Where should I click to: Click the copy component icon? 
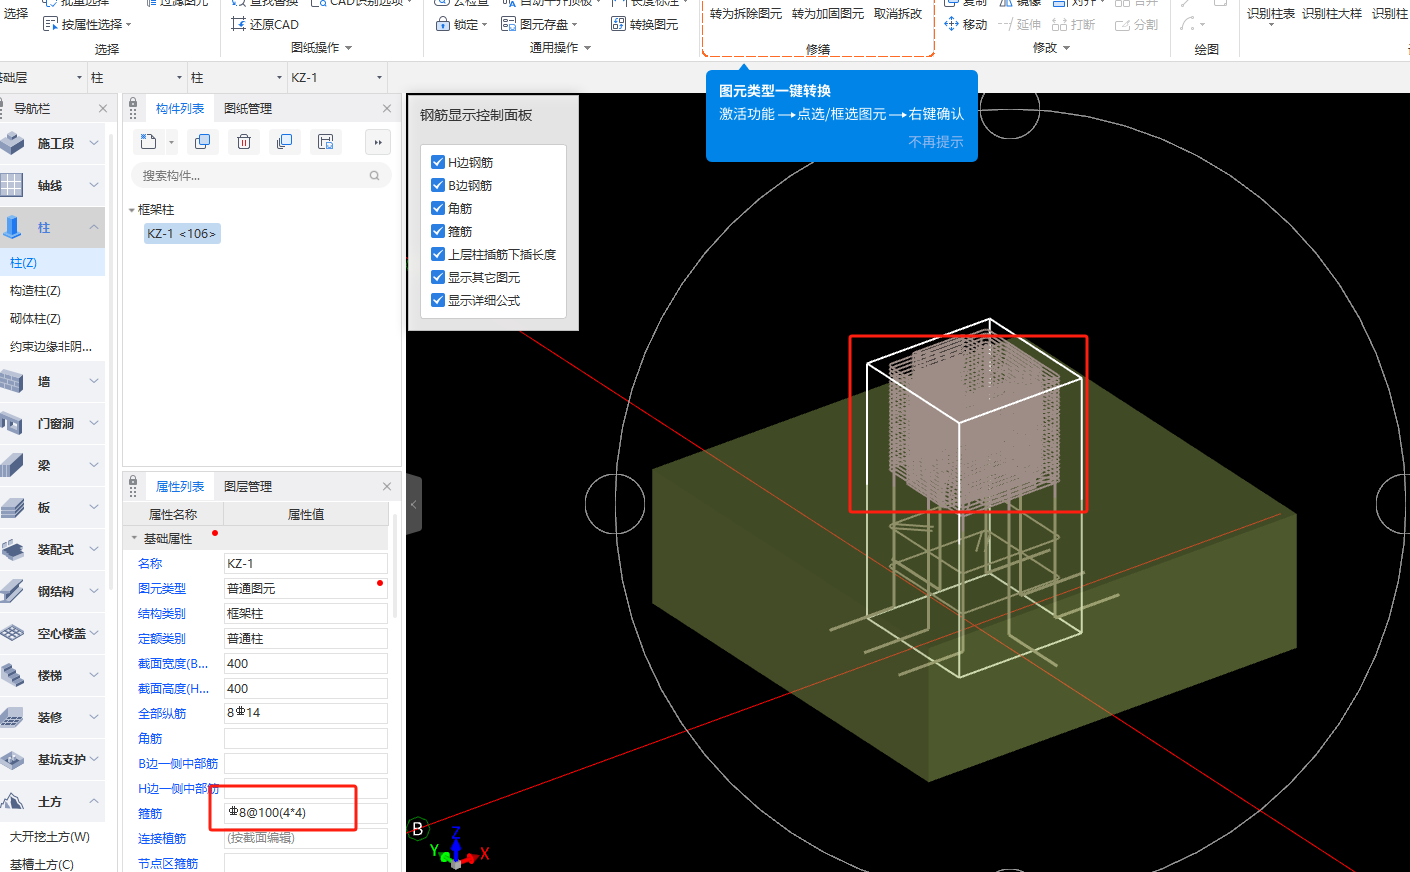pos(202,142)
